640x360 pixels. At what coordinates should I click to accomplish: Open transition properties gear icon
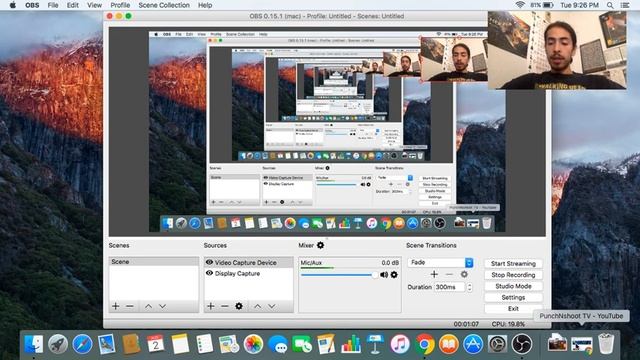pyautogui.click(x=464, y=274)
